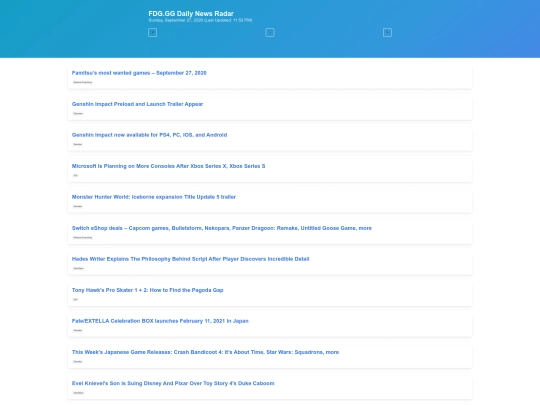Click source tag under Microsoft More Consoles headline

coord(75,175)
